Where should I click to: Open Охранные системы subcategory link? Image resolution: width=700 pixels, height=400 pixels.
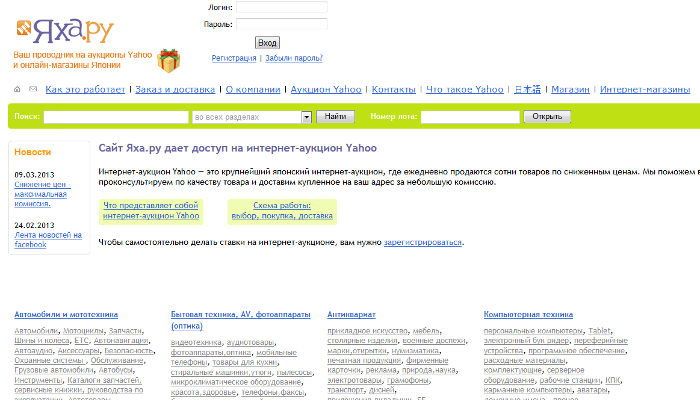tap(49, 360)
